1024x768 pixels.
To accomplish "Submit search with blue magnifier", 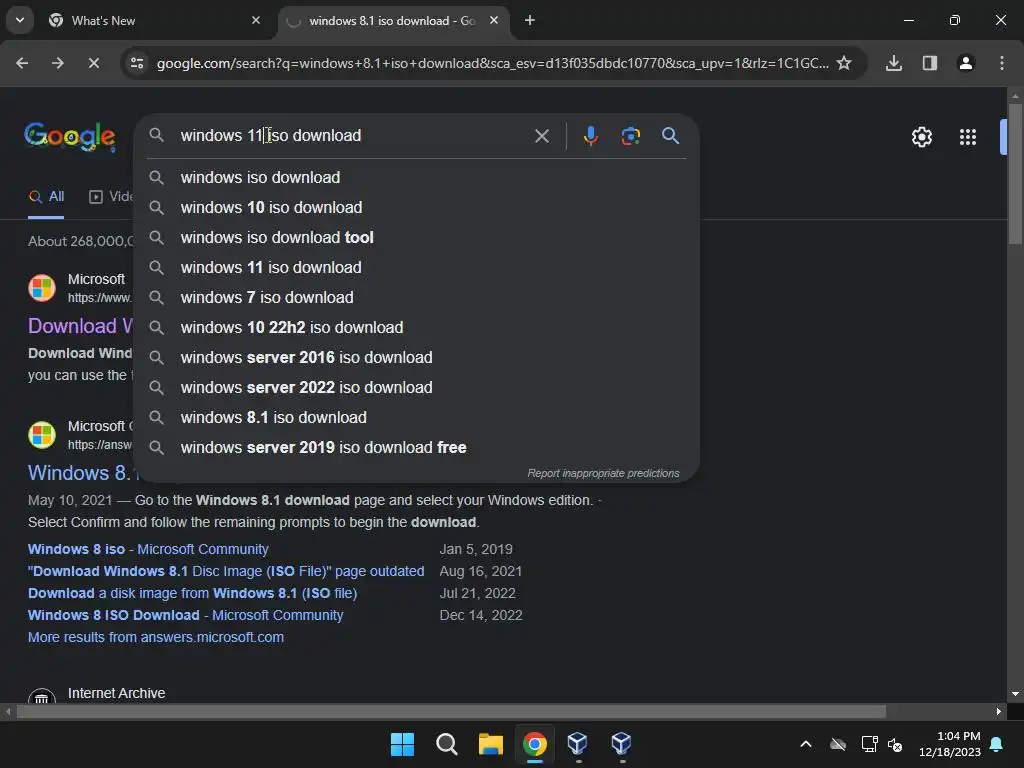I will coord(671,136).
